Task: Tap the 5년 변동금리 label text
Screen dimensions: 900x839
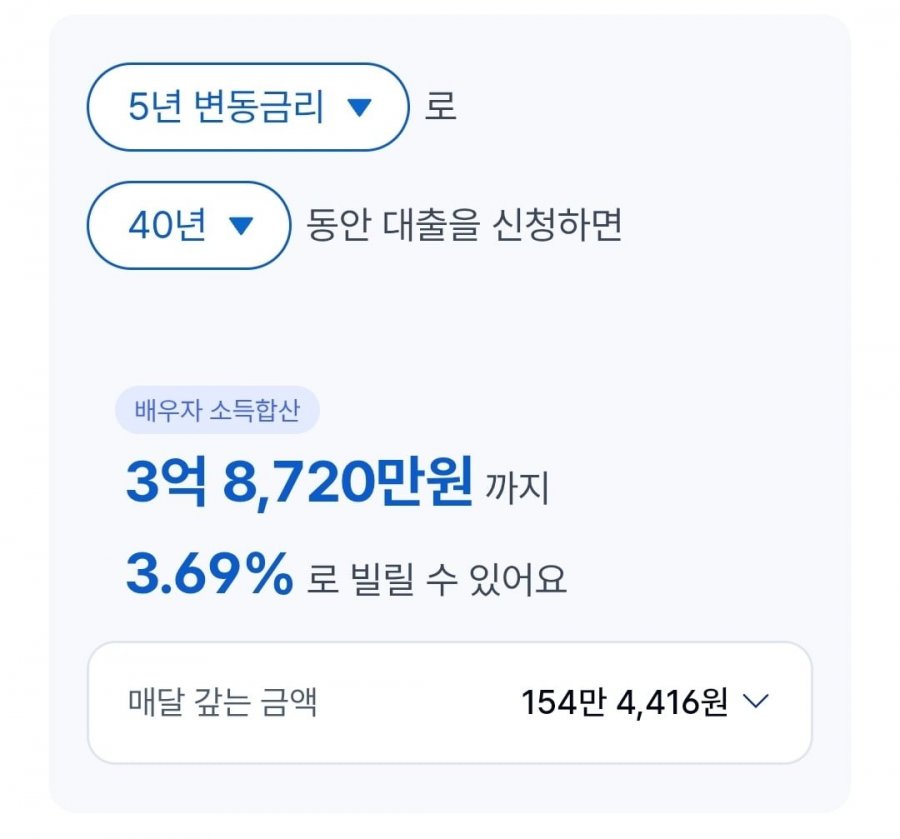Action: pos(226,107)
